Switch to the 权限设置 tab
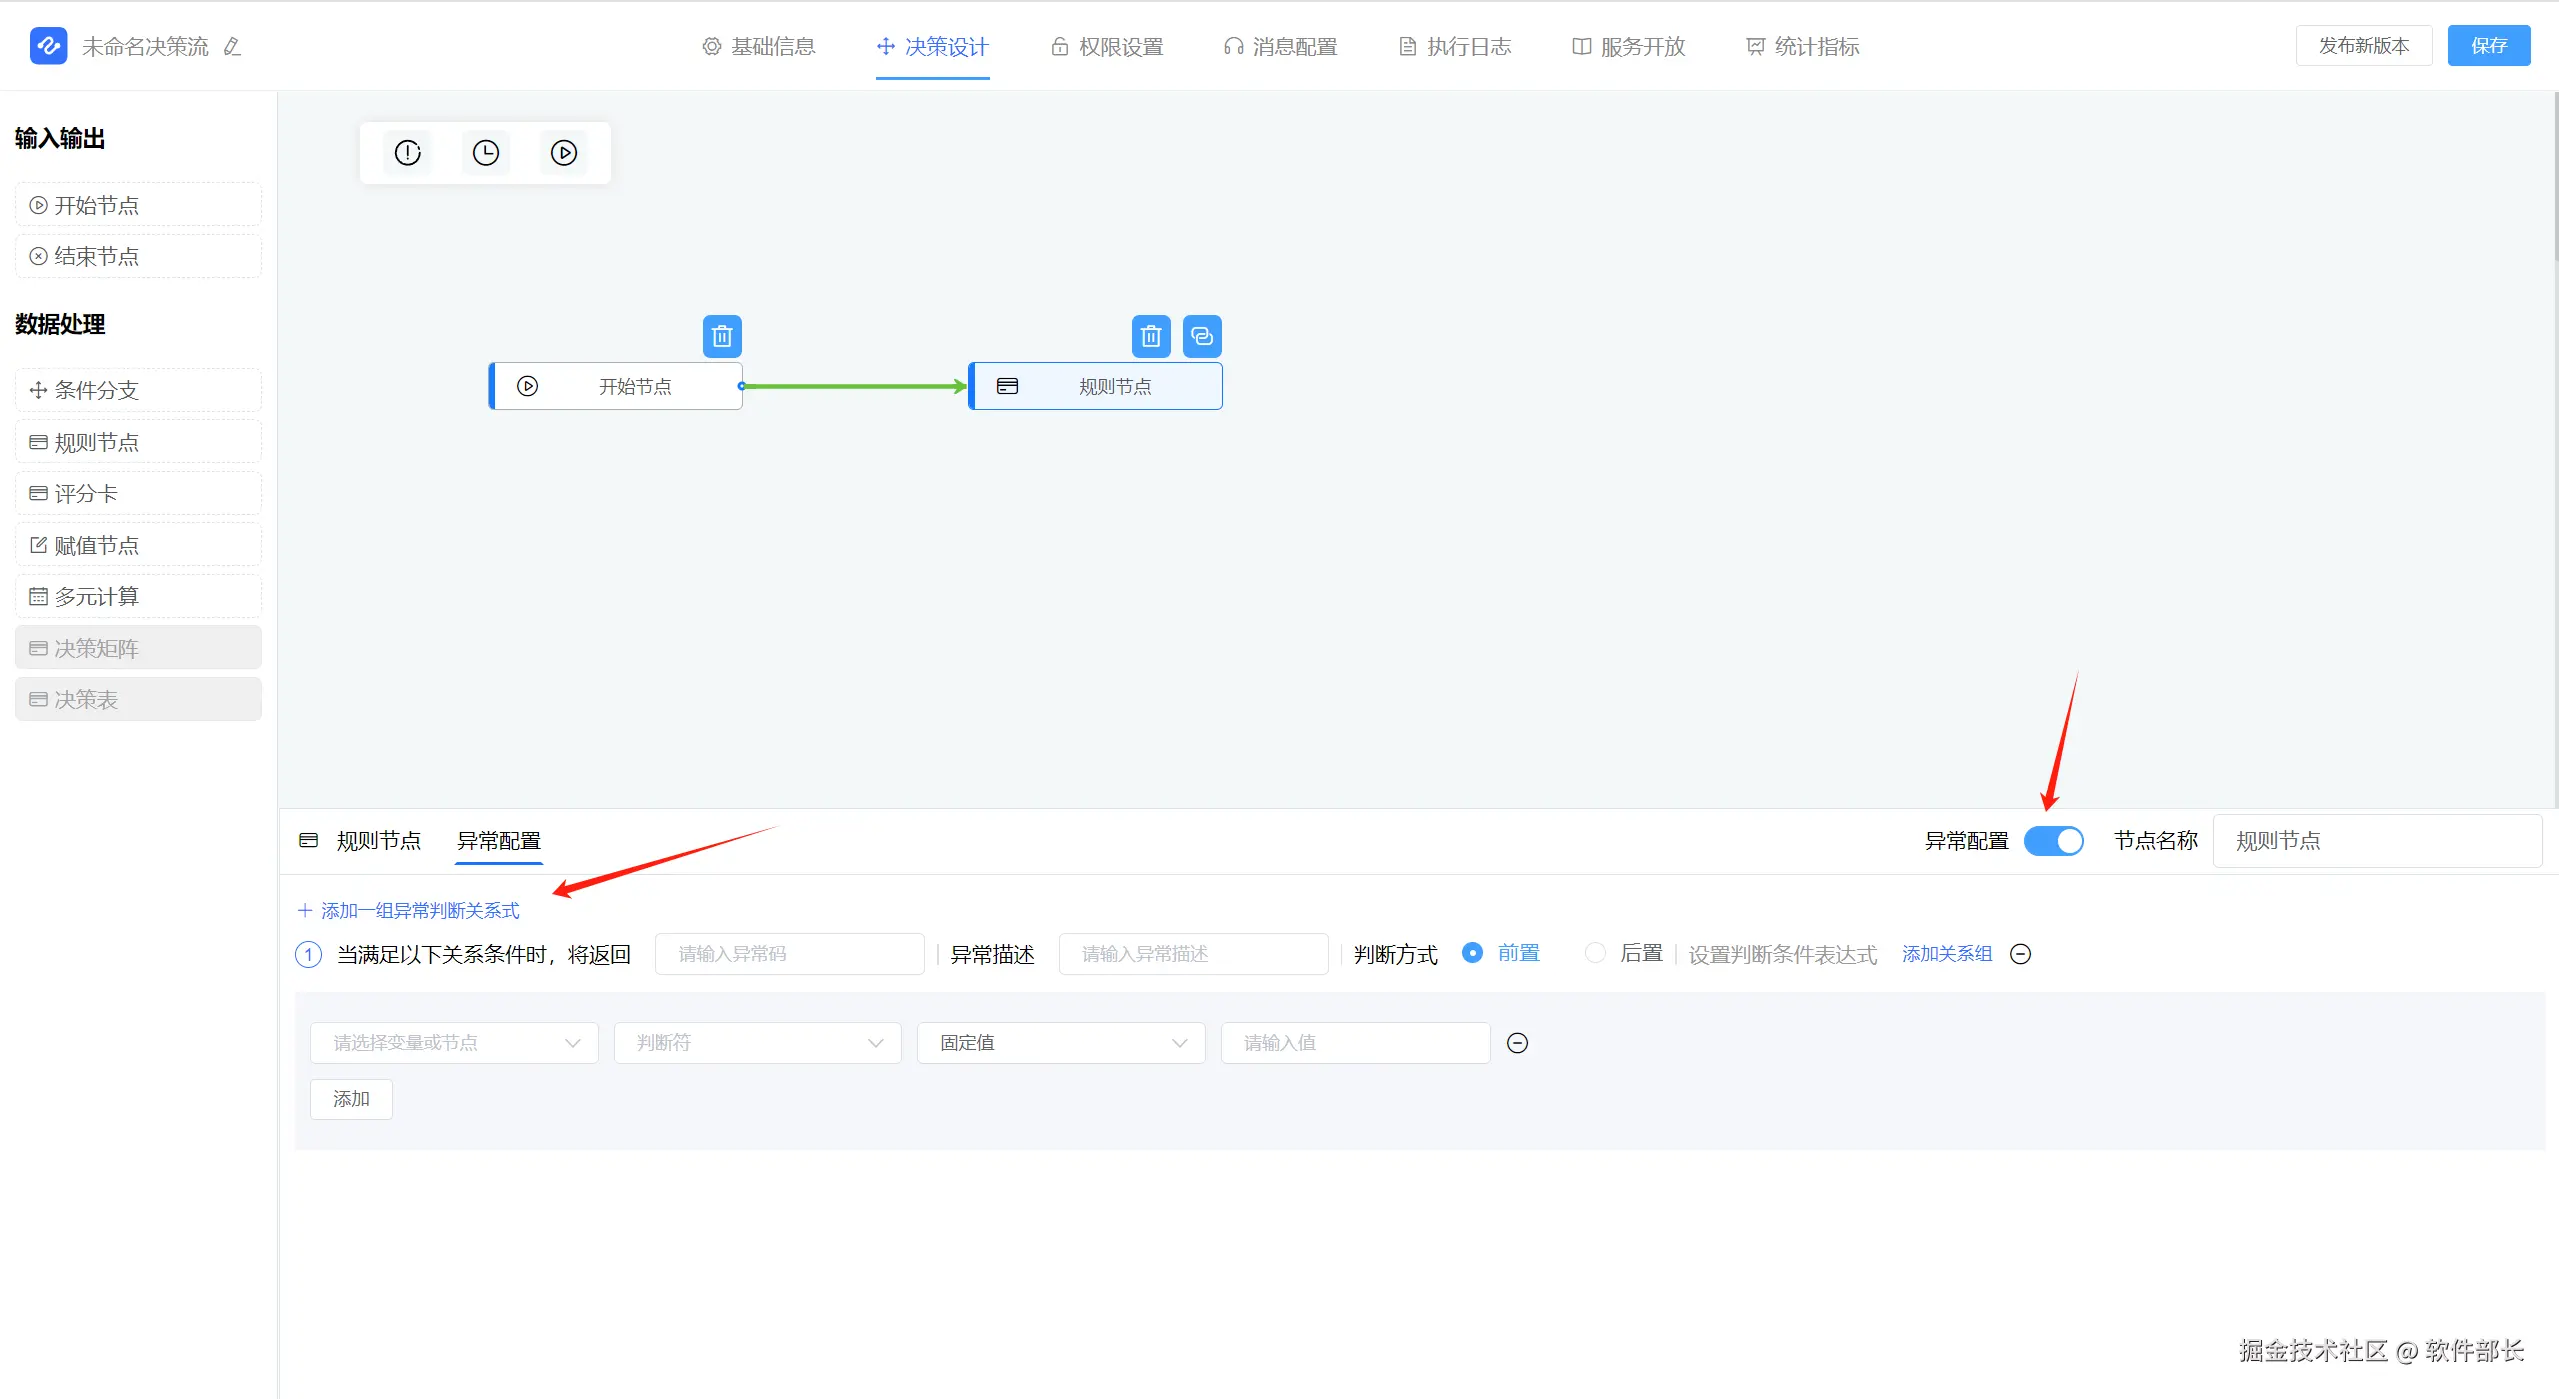Image resolution: width=2559 pixels, height=1399 pixels. 1107,47
